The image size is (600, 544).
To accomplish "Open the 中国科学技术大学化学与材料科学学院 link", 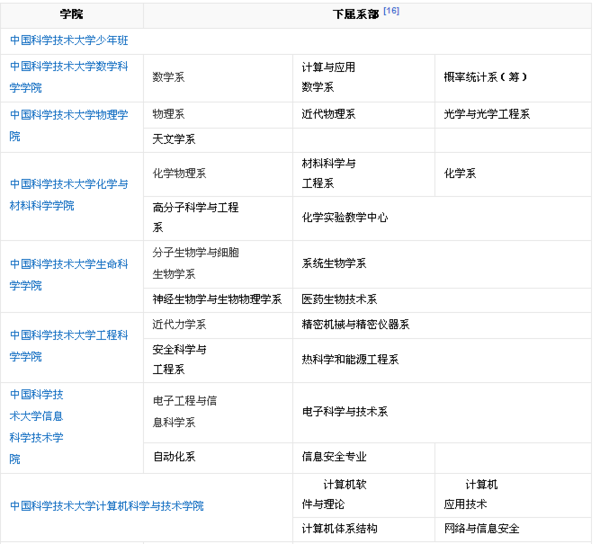I will pyautogui.click(x=69, y=195).
